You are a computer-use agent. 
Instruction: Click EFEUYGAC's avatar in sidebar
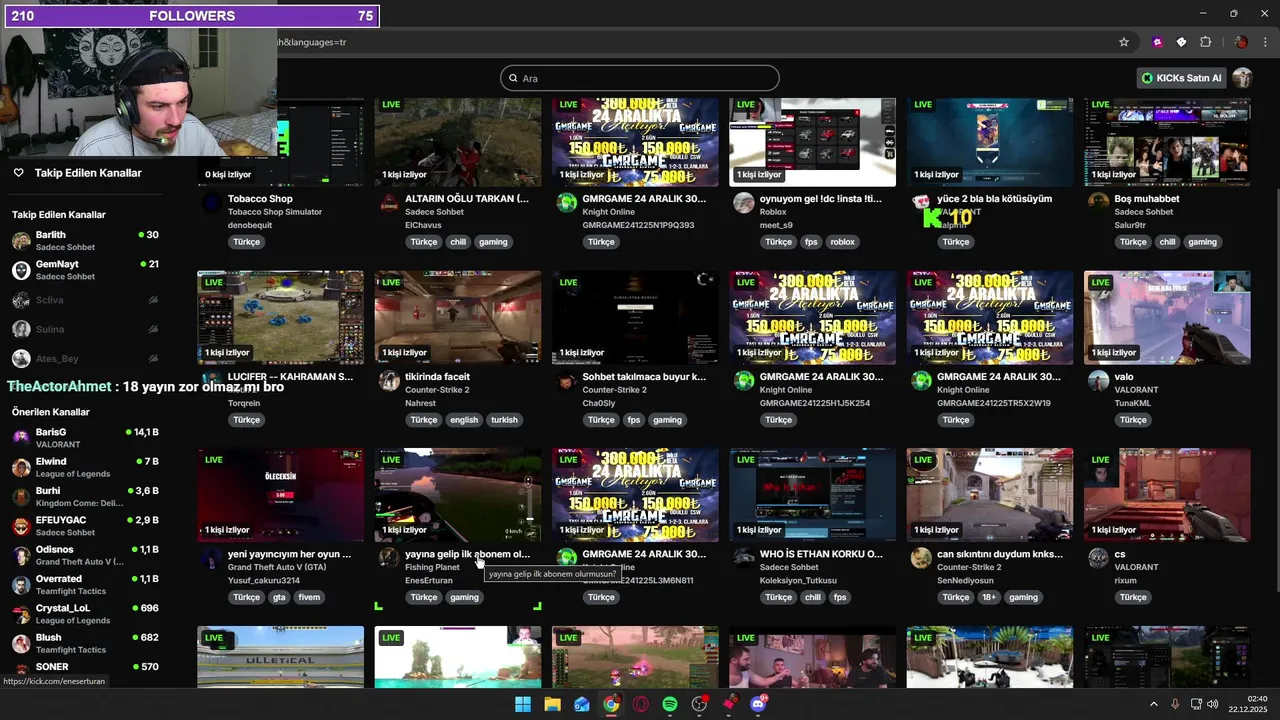(21, 526)
